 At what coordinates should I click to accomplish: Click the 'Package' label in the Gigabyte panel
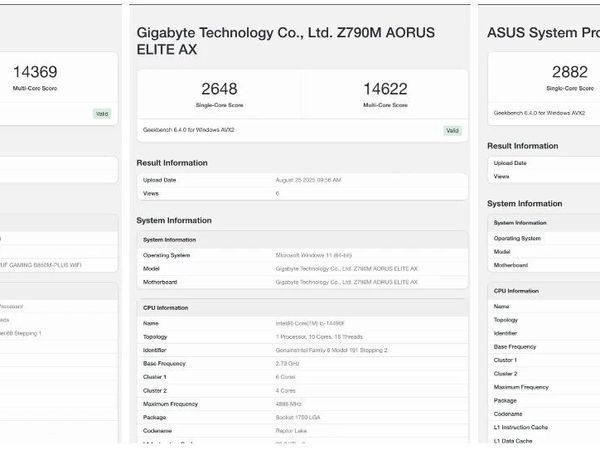click(155, 417)
